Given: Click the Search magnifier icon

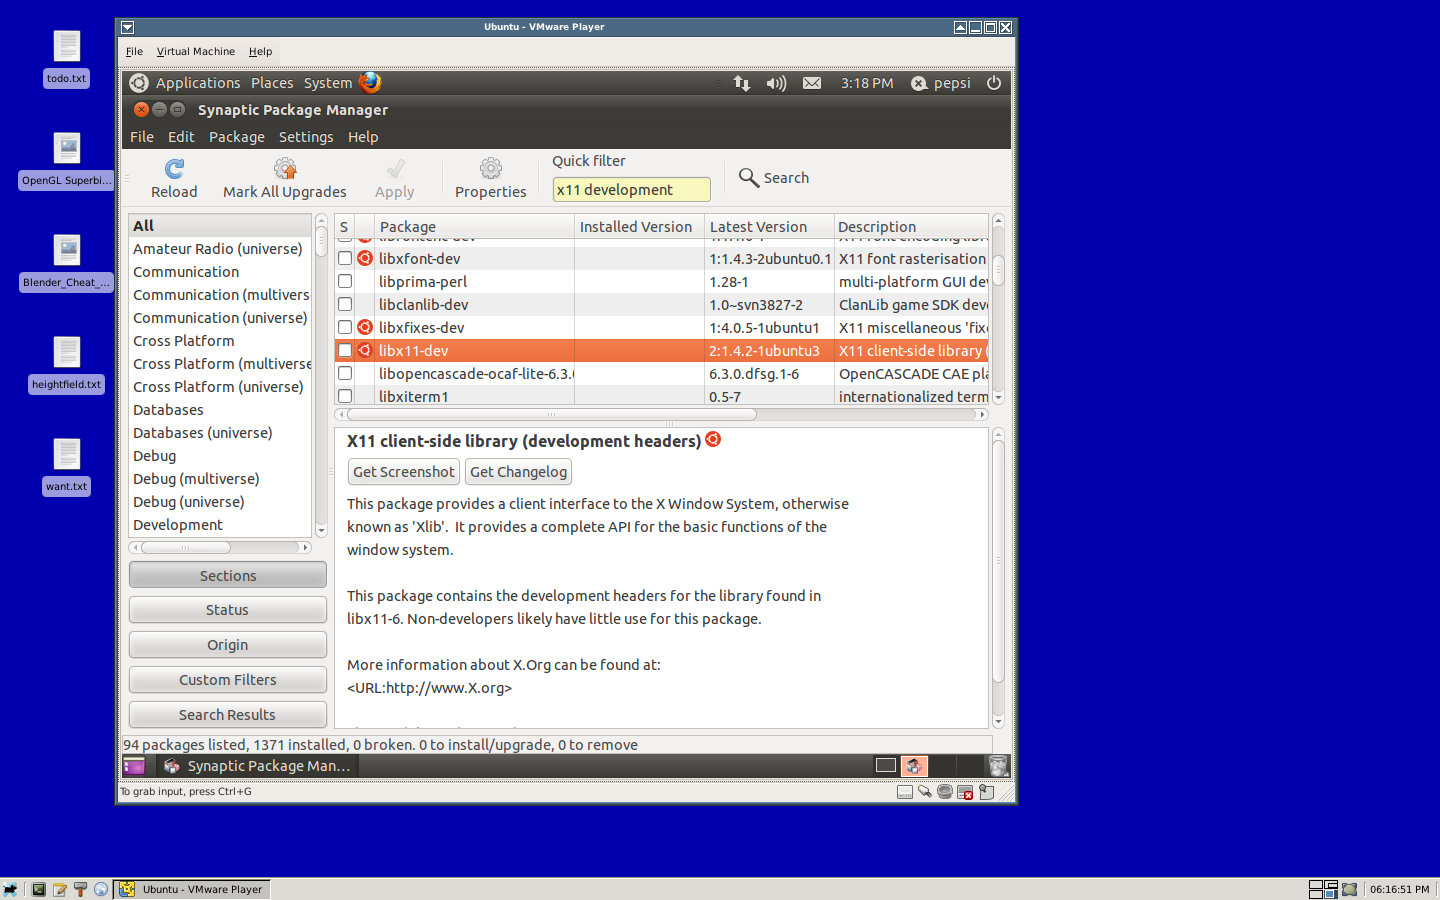Looking at the screenshot, I should [x=748, y=178].
